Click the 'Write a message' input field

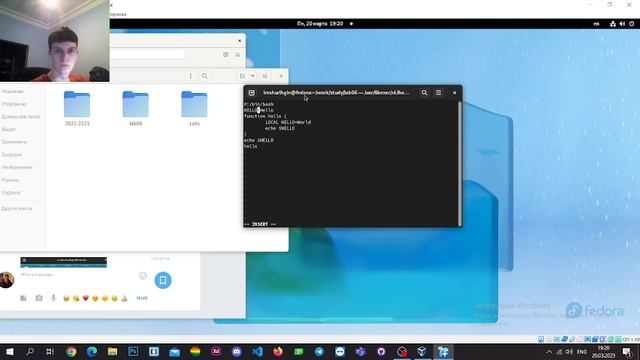tap(78, 275)
